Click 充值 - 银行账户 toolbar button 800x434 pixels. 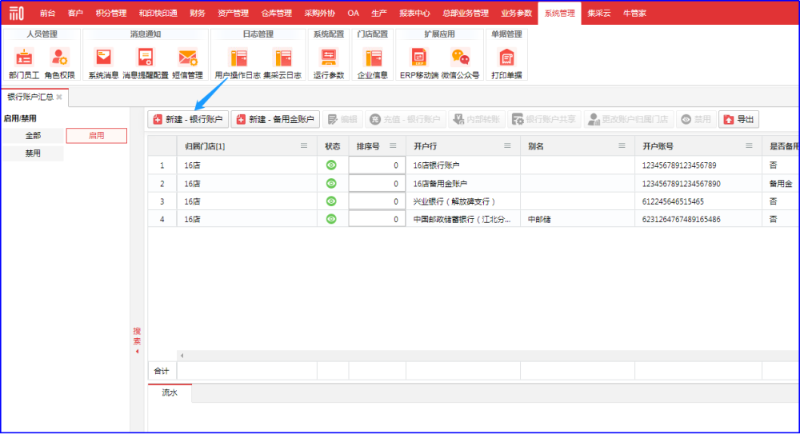click(x=406, y=119)
